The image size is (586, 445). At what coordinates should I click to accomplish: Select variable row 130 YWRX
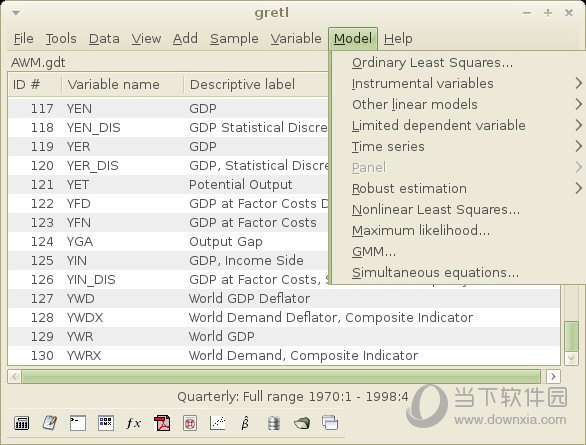(x=284, y=355)
